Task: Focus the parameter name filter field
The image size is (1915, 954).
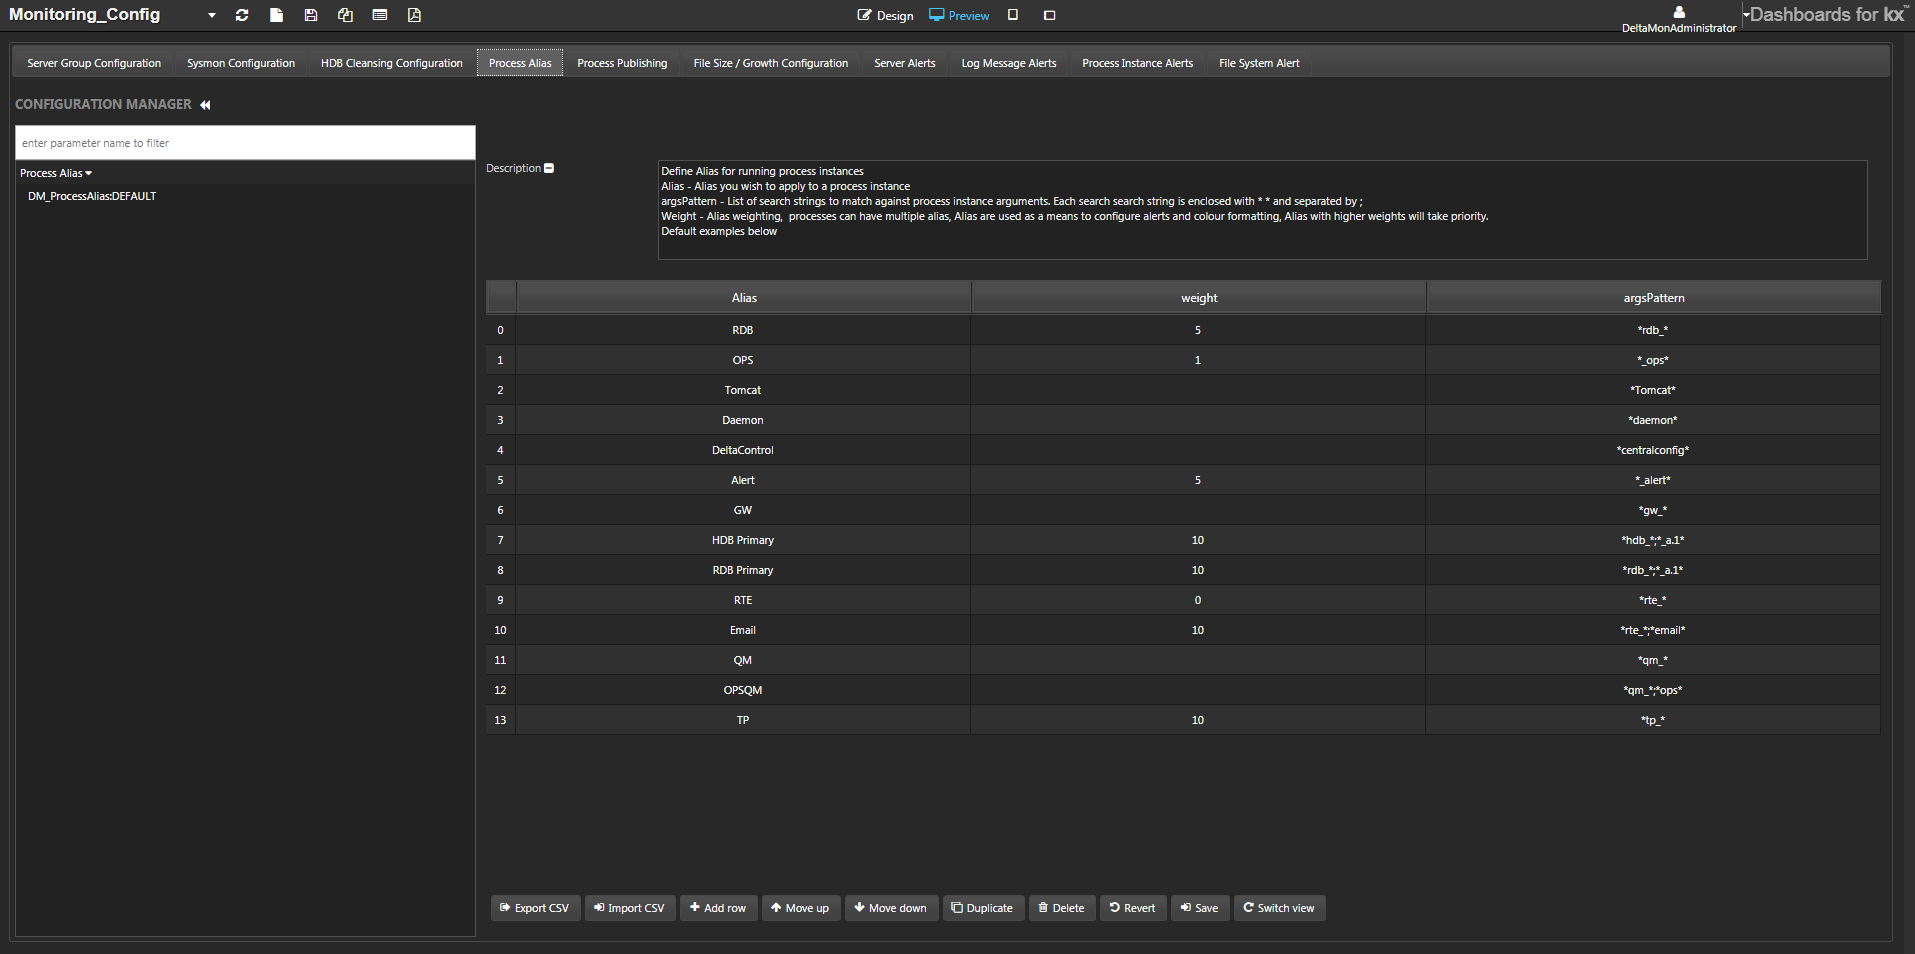Action: tap(245, 143)
